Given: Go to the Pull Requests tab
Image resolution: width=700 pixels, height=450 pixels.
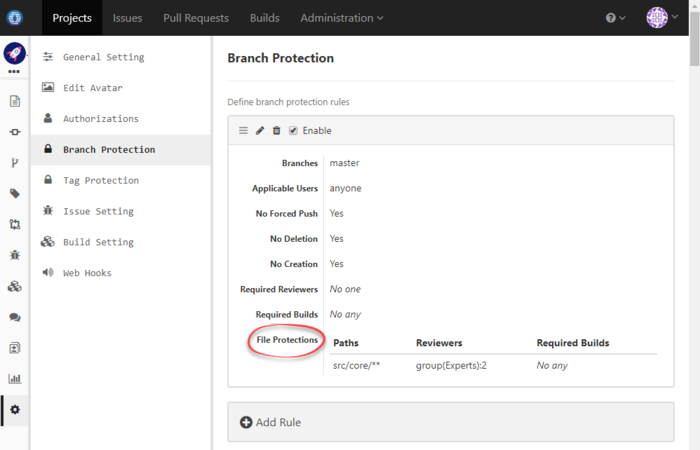Looking at the screenshot, I should (195, 18).
